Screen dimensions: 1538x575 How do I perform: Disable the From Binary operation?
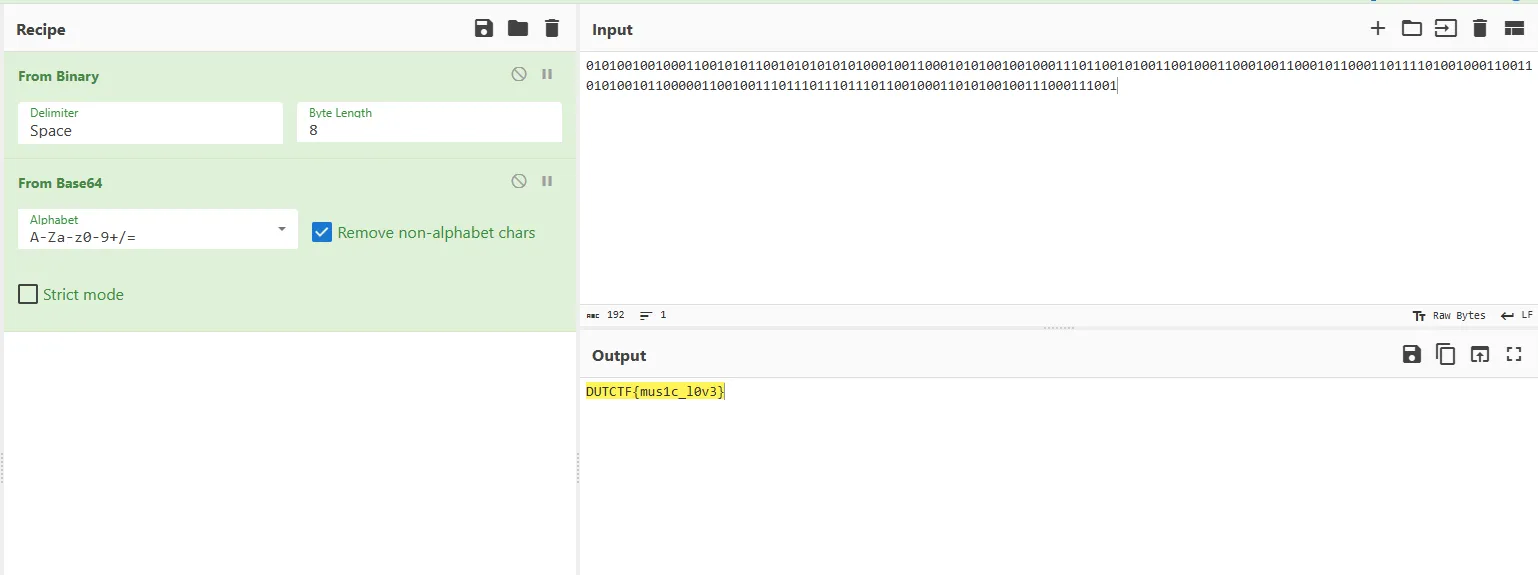point(519,75)
